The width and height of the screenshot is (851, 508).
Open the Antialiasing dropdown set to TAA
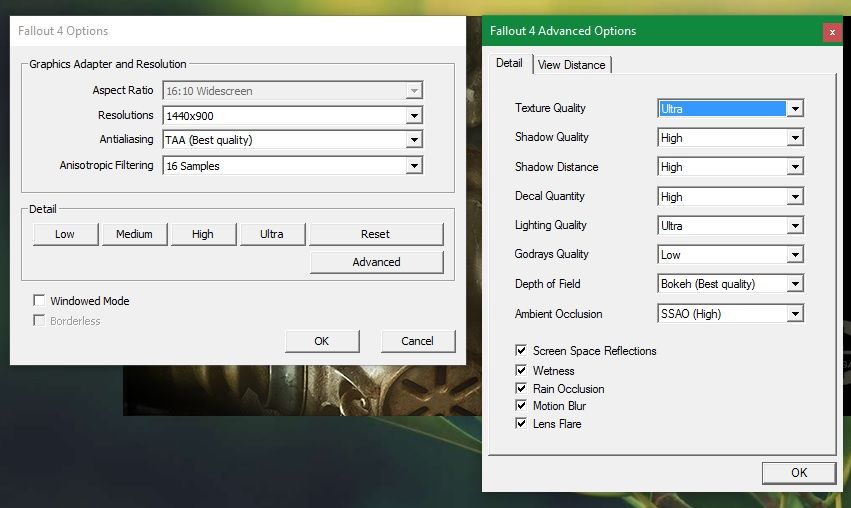point(293,140)
